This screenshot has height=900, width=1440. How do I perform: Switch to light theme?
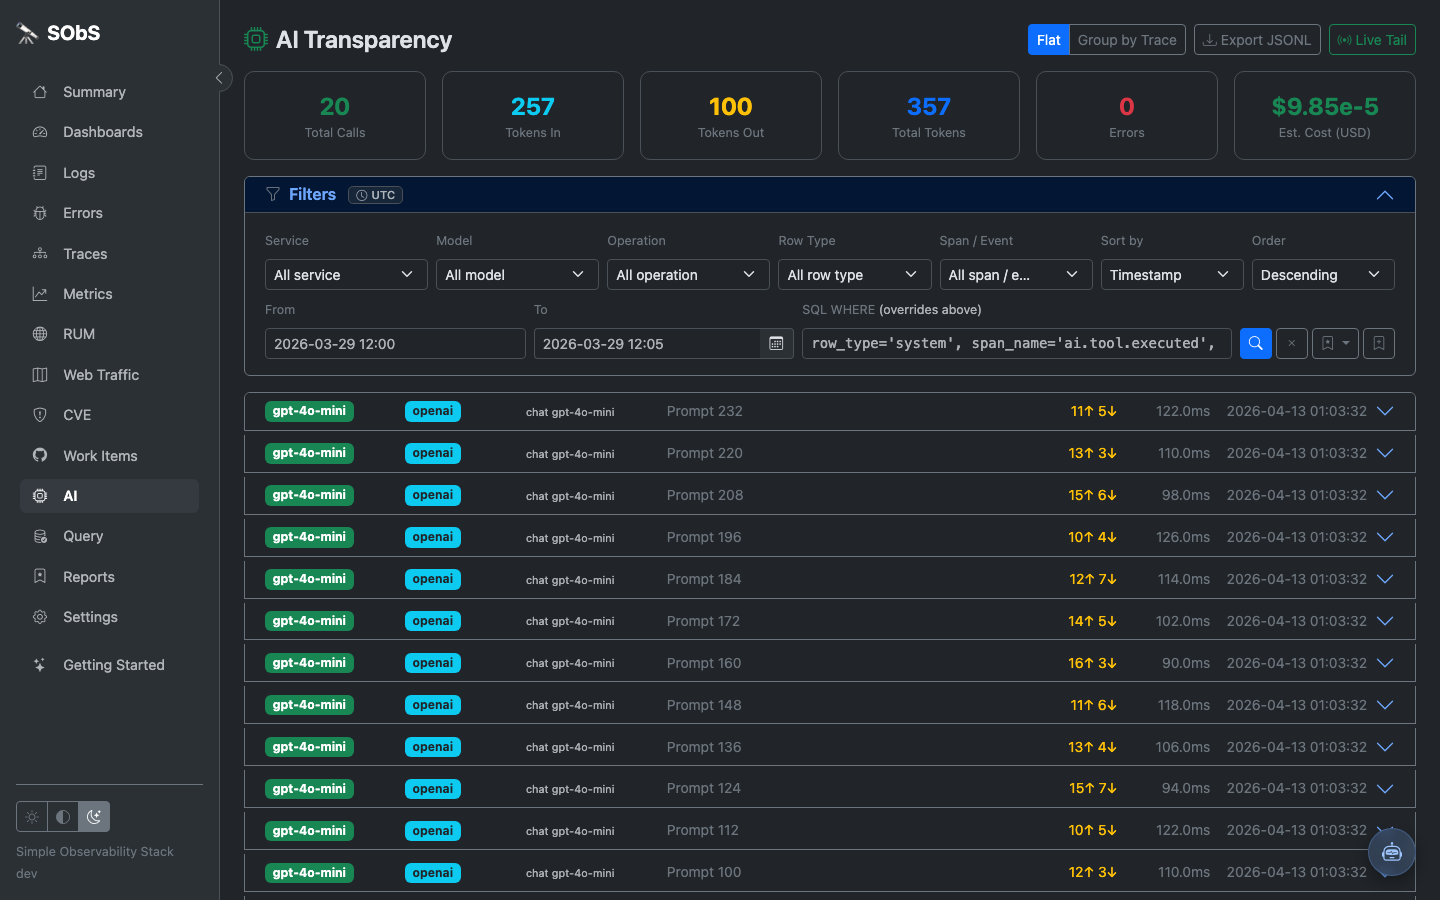[32, 817]
